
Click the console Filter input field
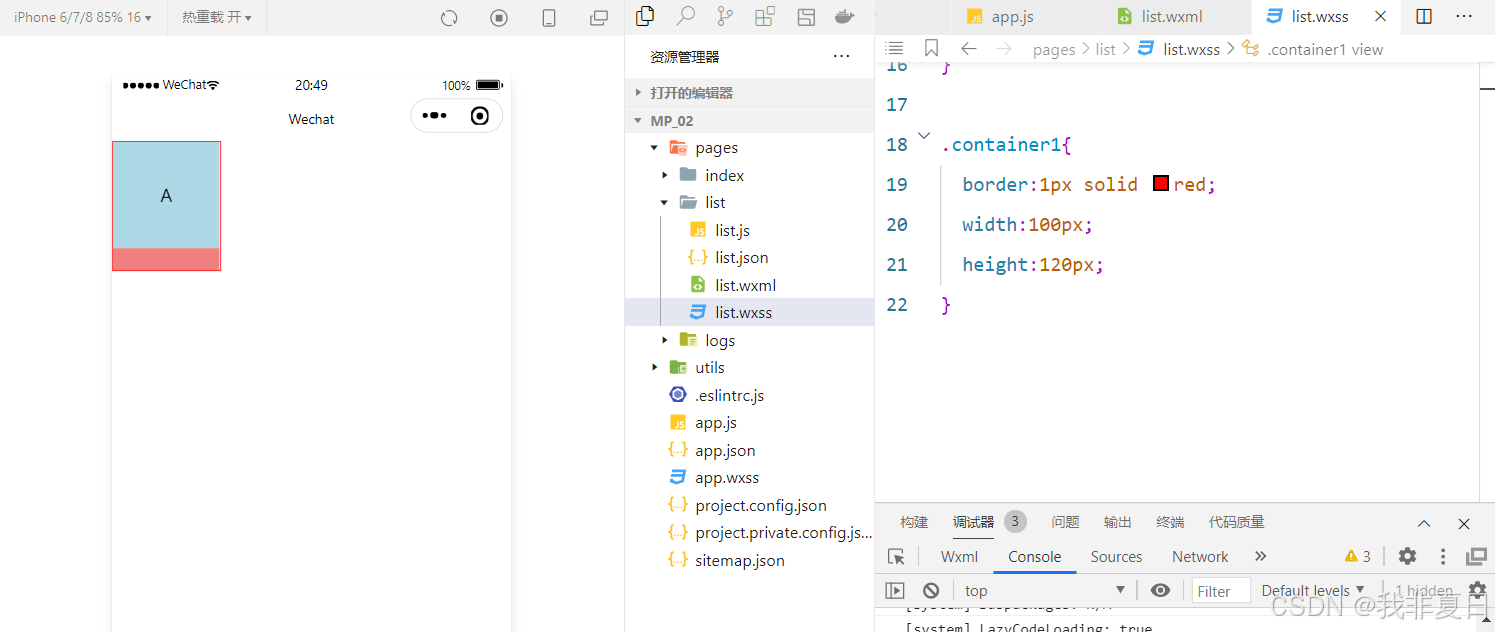point(1221,590)
